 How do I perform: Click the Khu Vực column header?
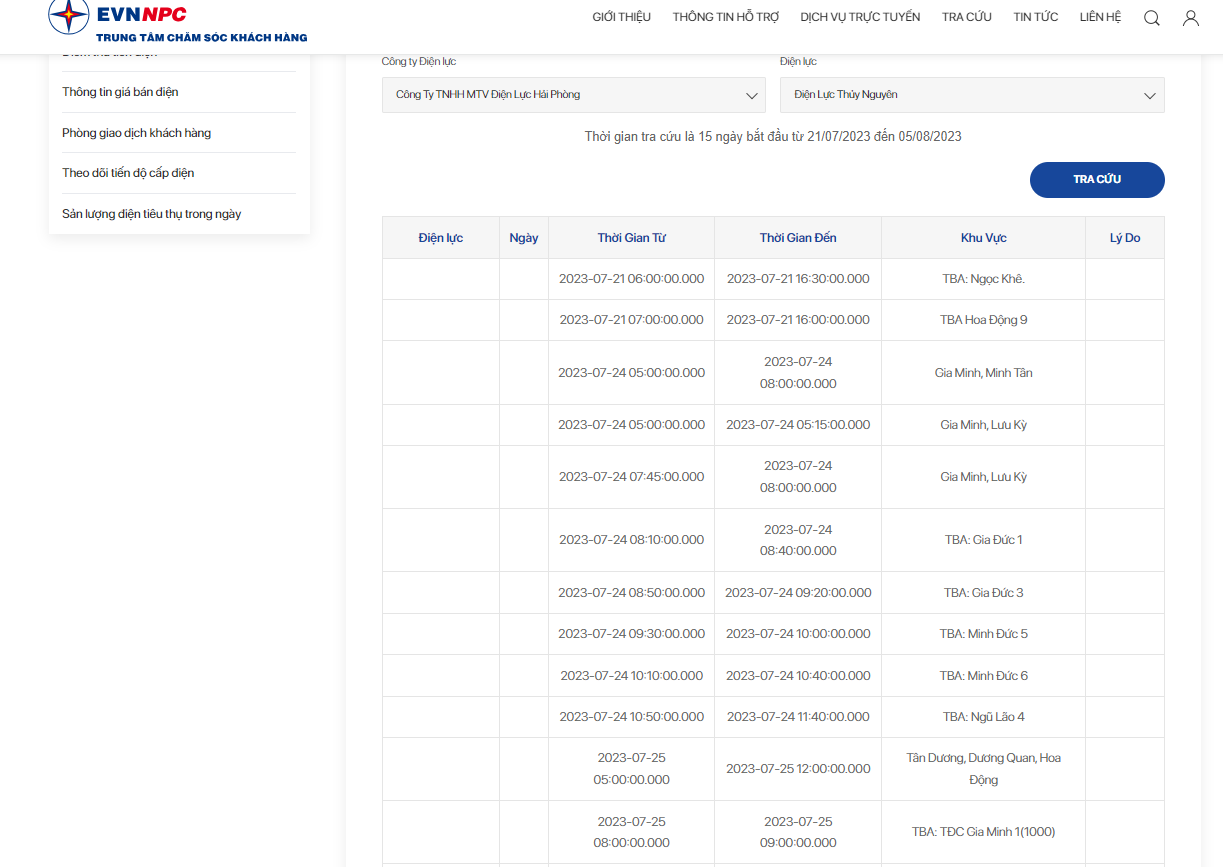coord(984,238)
